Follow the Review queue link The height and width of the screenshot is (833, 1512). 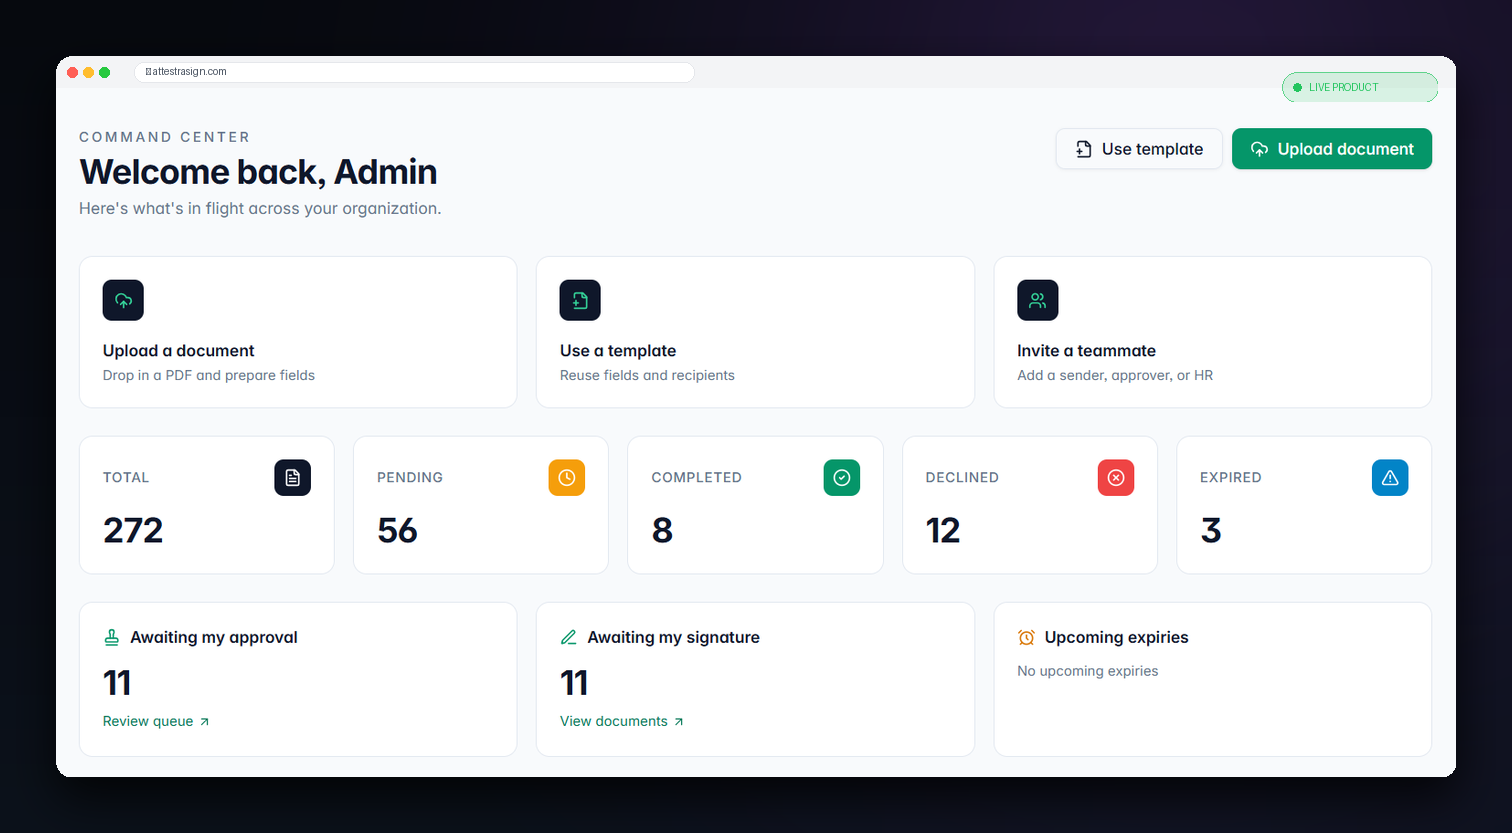(x=156, y=721)
